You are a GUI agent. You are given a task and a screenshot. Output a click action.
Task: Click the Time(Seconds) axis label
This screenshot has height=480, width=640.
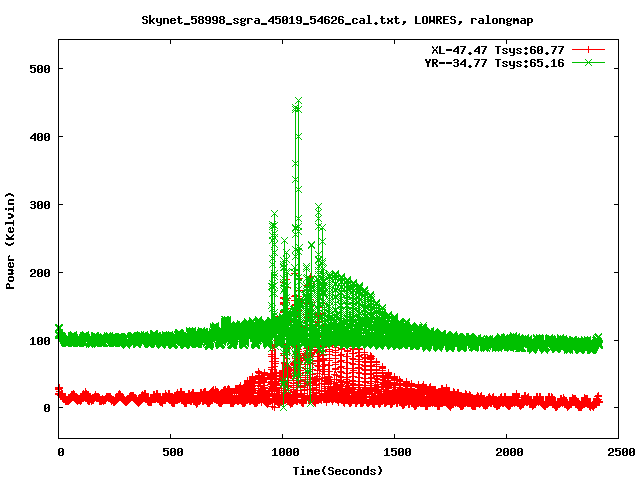pos(338,471)
